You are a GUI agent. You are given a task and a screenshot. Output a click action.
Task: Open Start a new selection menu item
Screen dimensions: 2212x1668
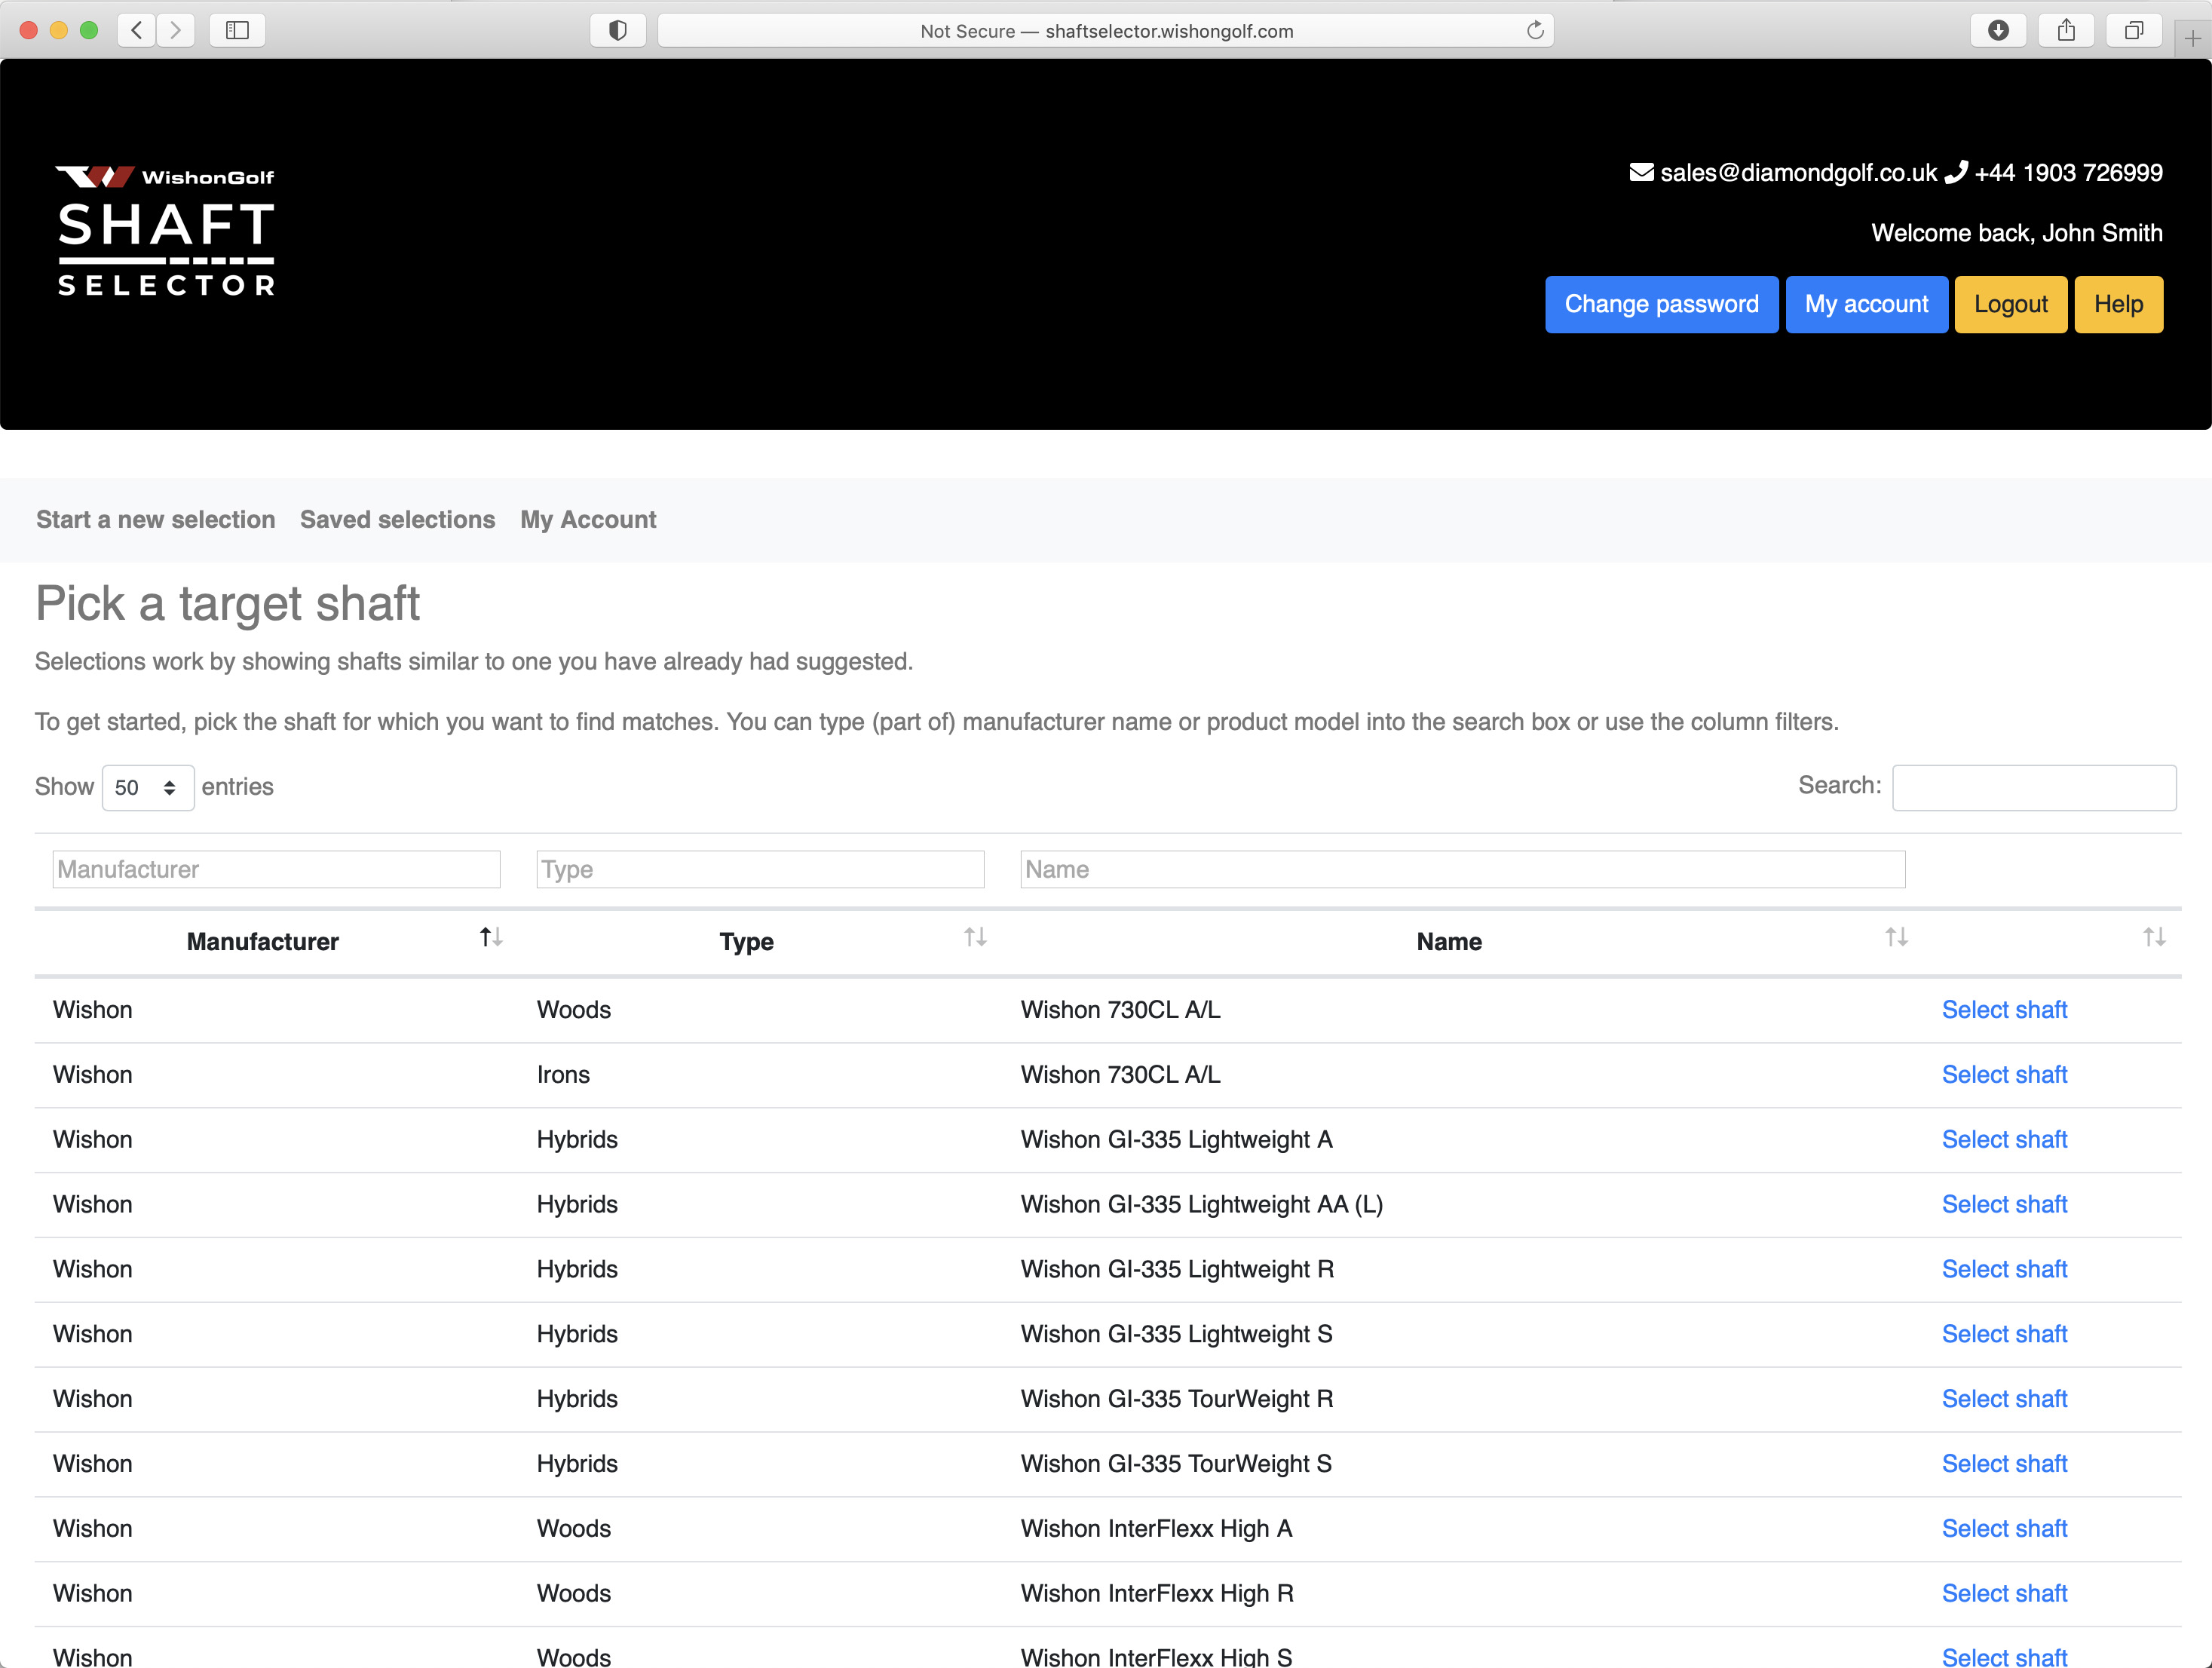click(155, 519)
